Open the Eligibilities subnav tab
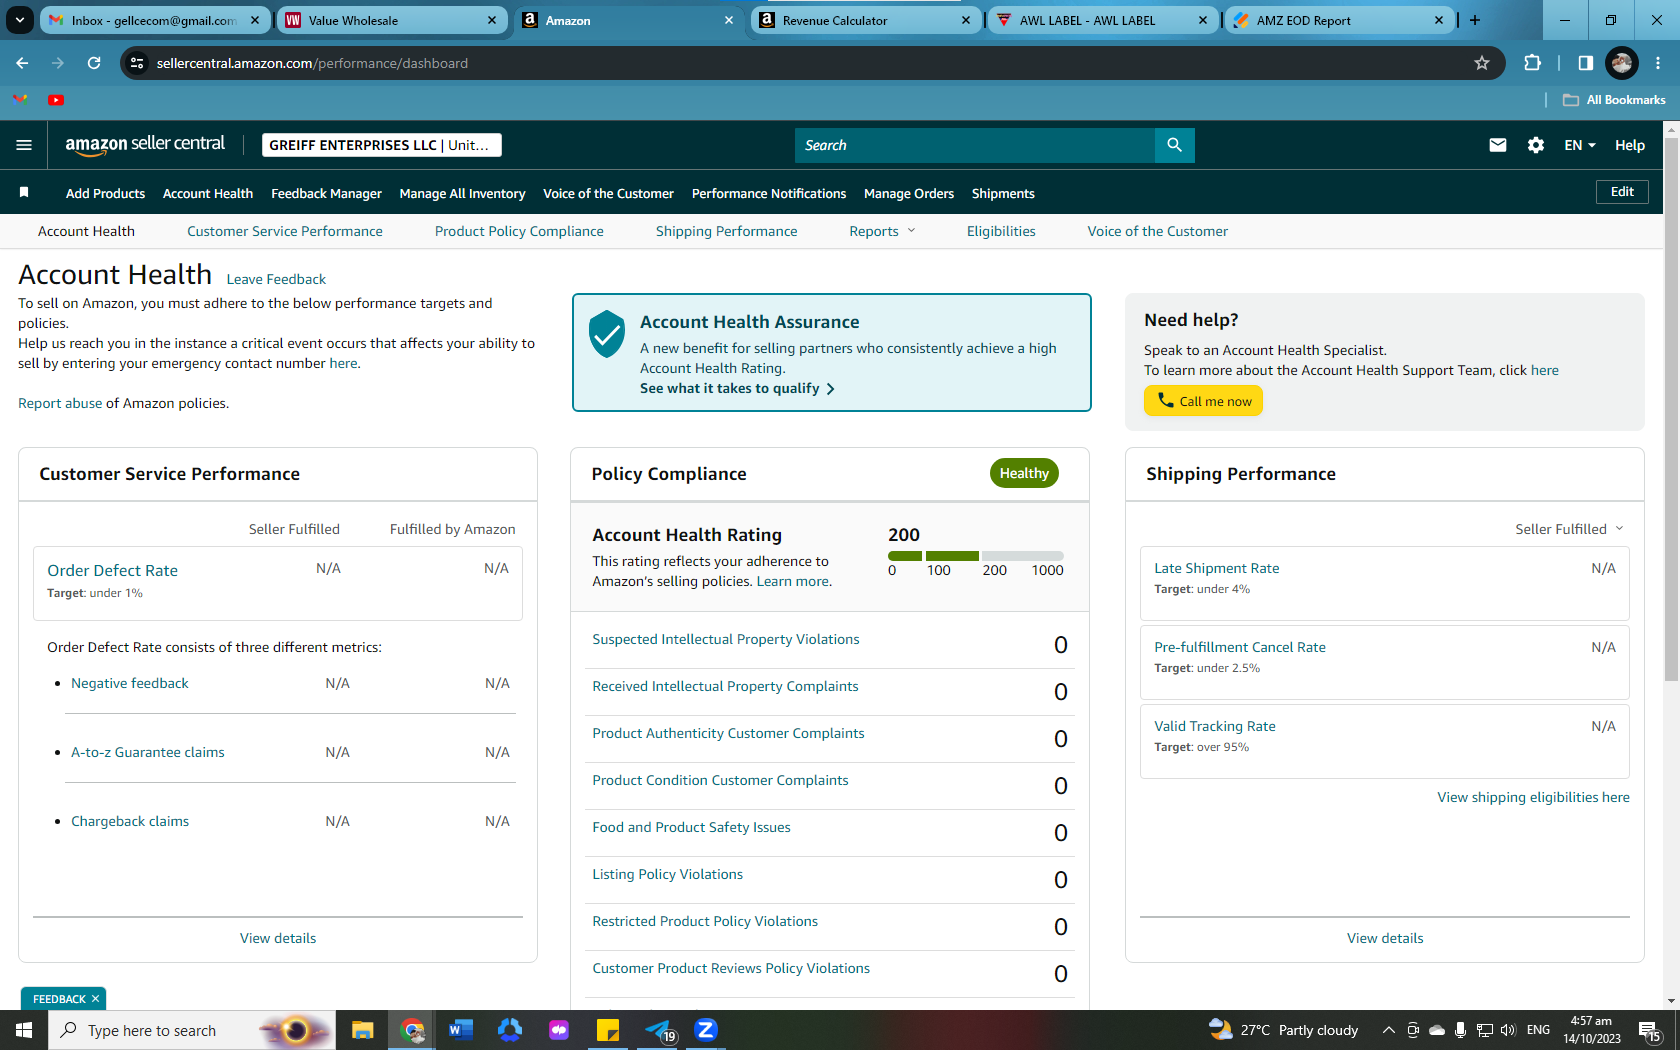The image size is (1680, 1050). click(1001, 231)
